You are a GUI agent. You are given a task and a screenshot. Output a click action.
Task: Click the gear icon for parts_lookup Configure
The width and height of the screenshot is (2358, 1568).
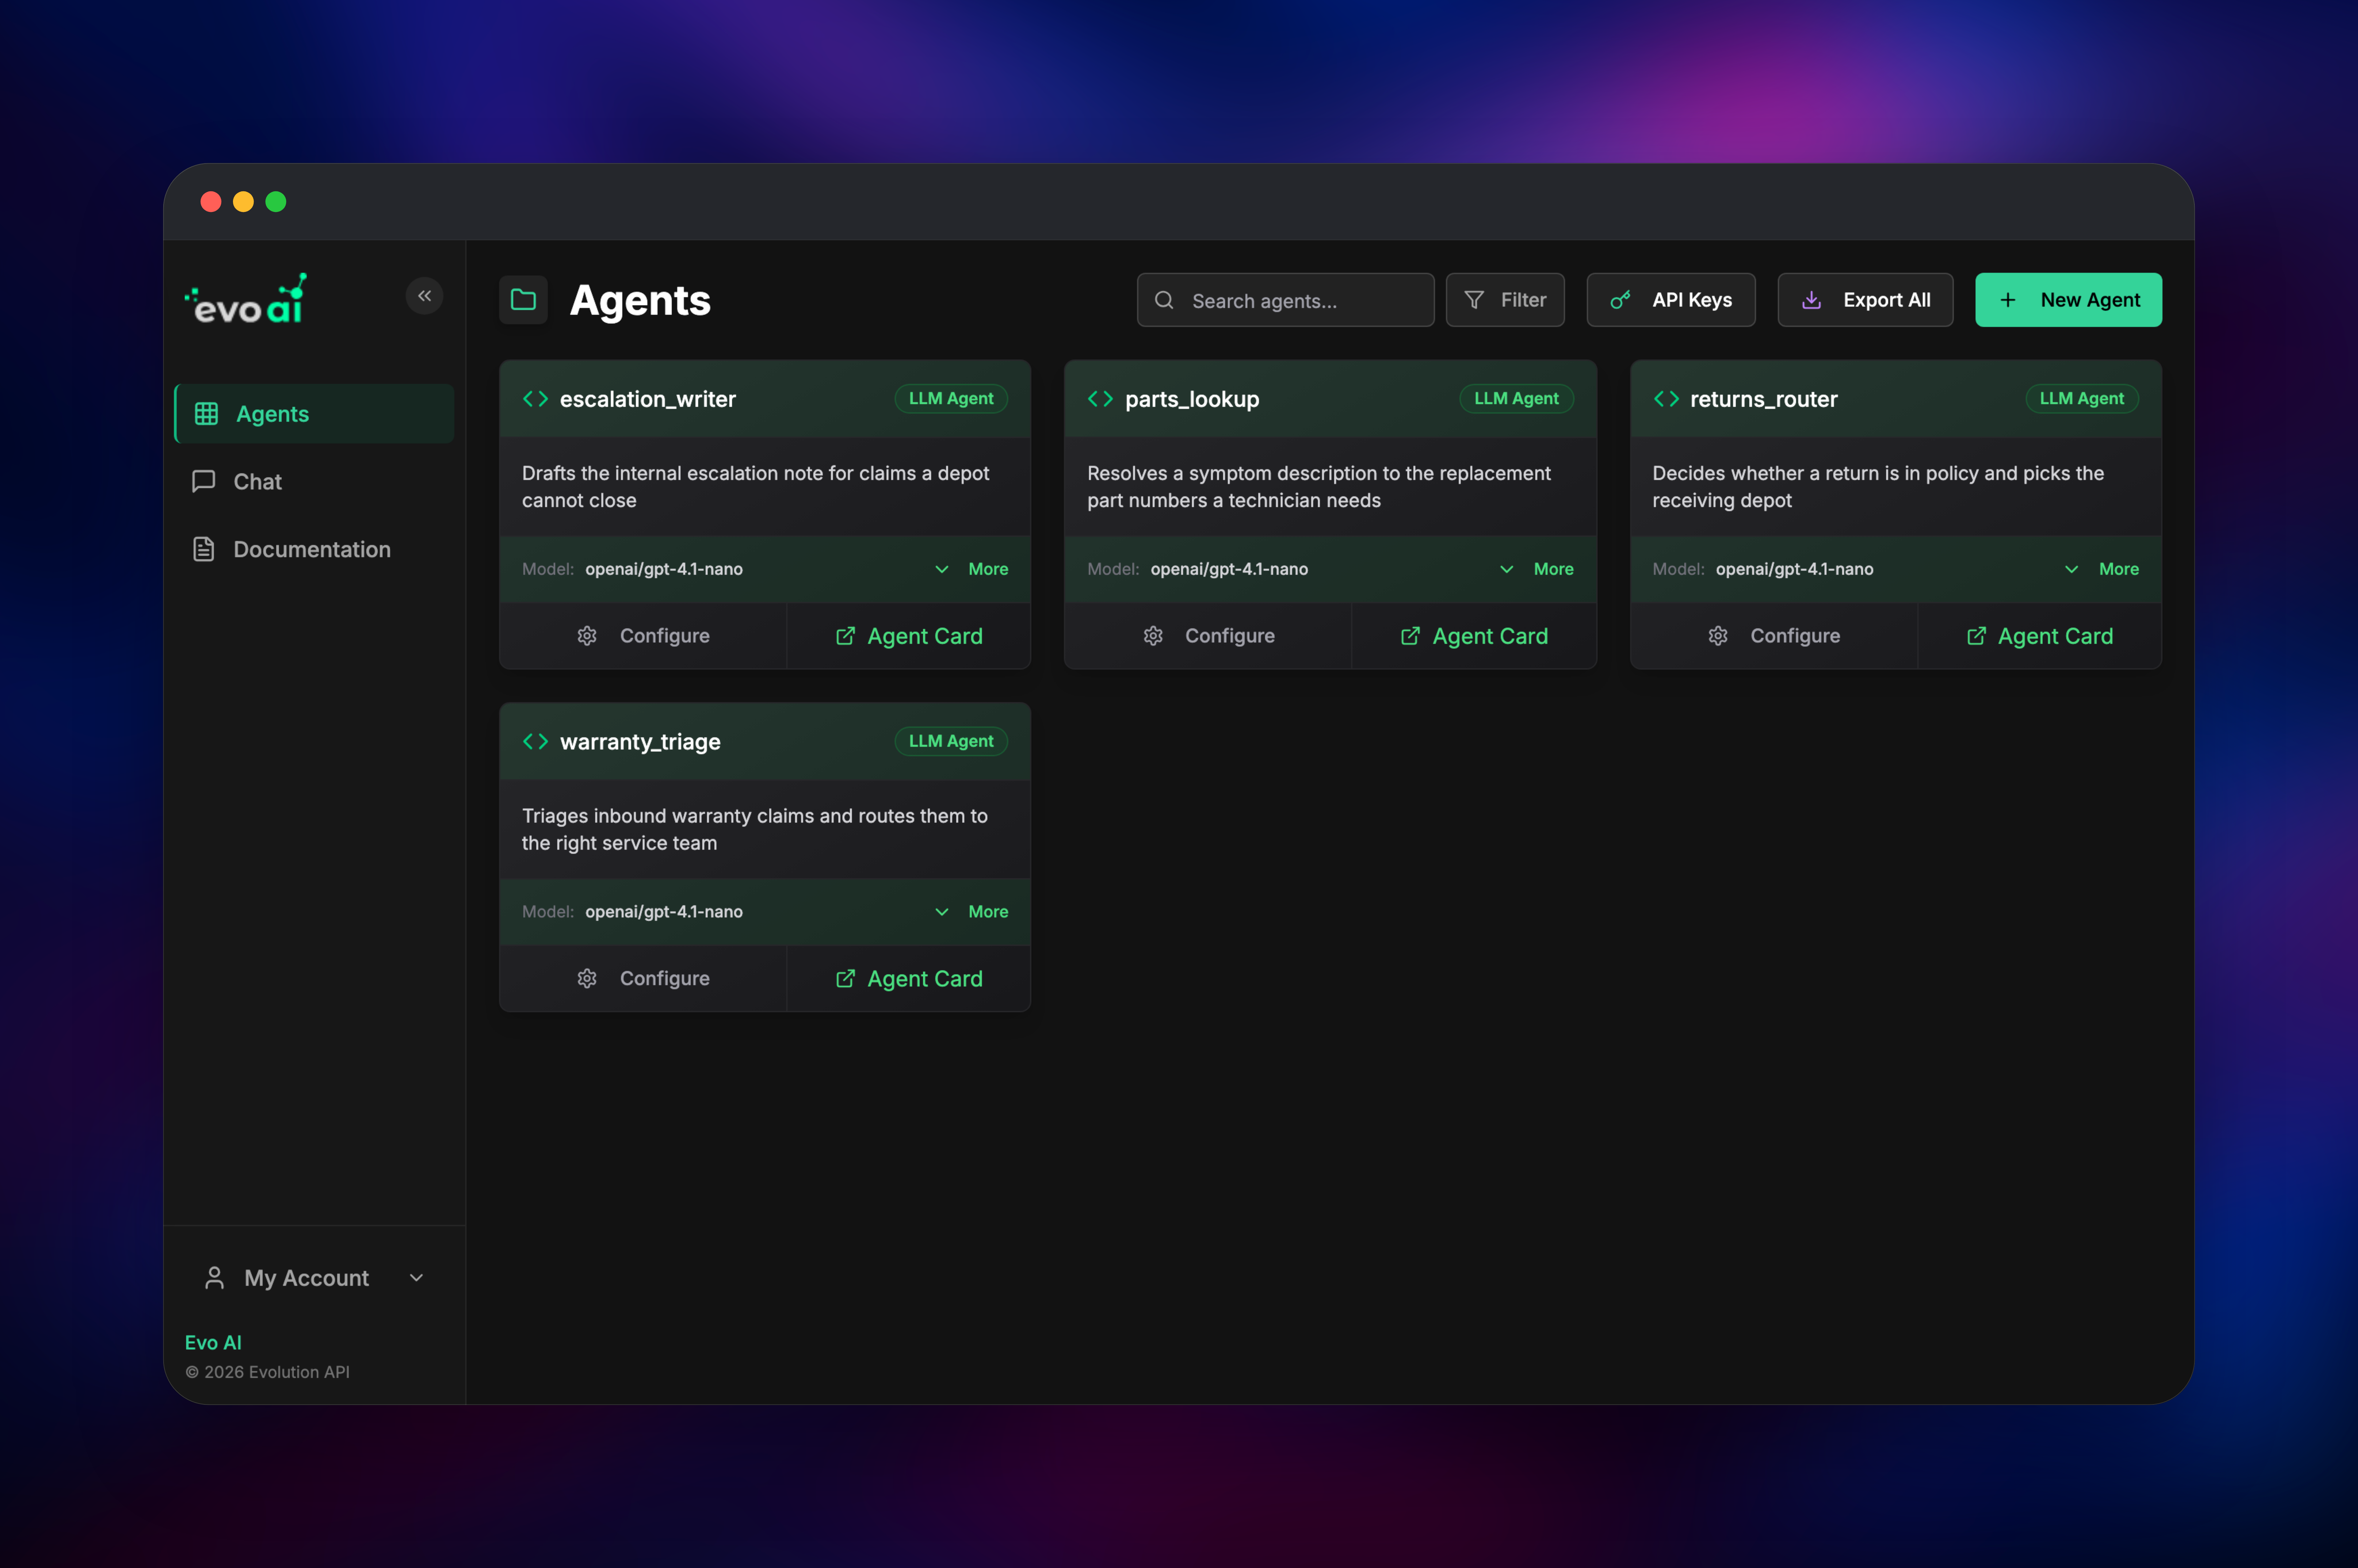(x=1153, y=636)
